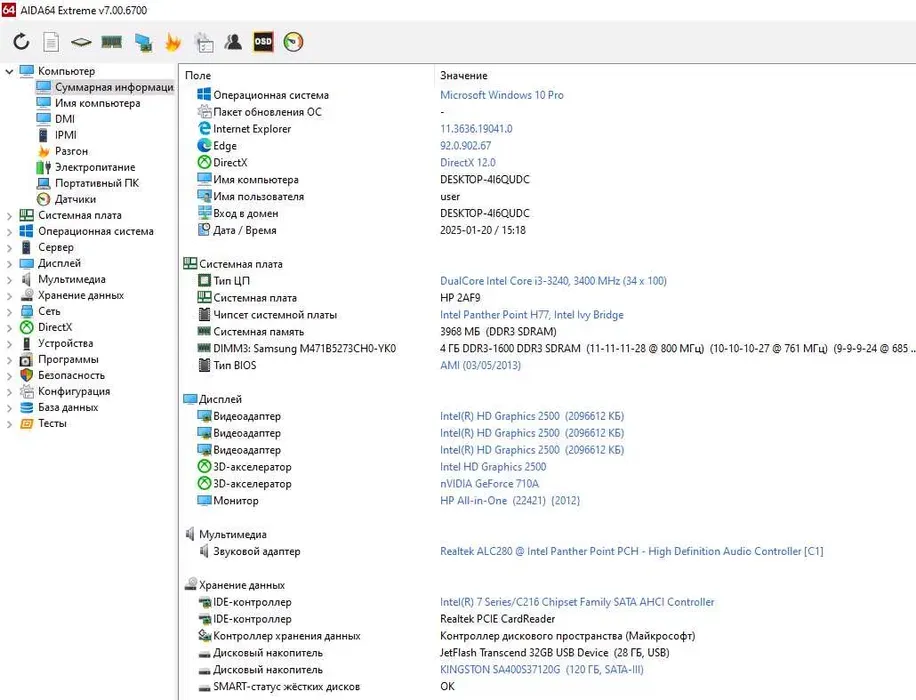Click the user silhouette toolbar icon
The image size is (916, 700).
click(x=233, y=41)
